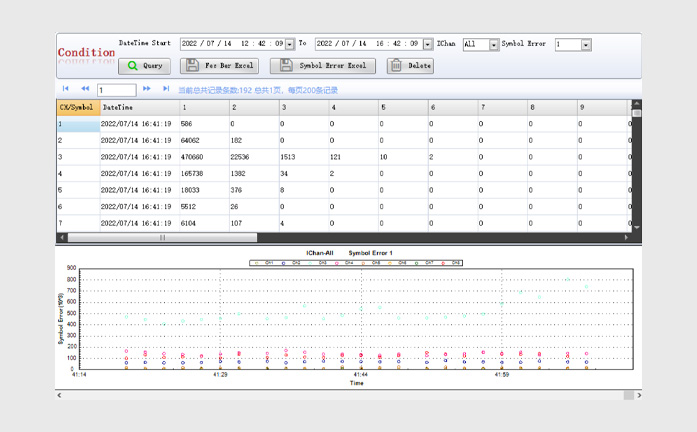This screenshot has height=432, width=697.
Task: Jump to the last page of records
Action: click(x=166, y=89)
